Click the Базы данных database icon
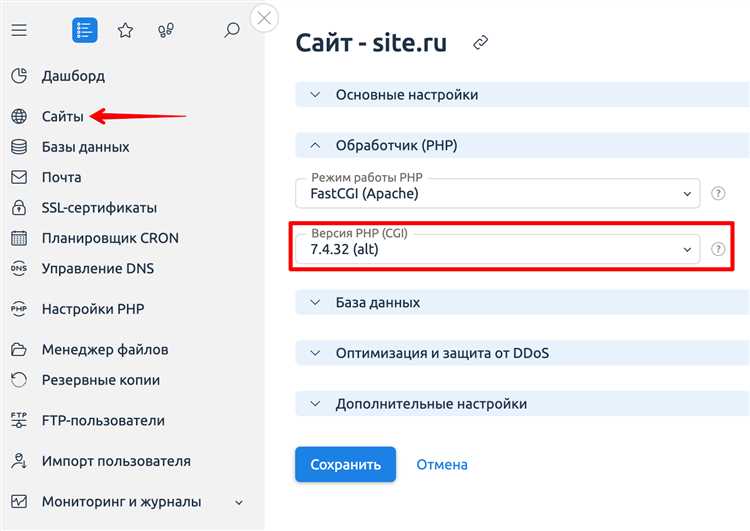The width and height of the screenshot is (750, 531). pos(19,146)
